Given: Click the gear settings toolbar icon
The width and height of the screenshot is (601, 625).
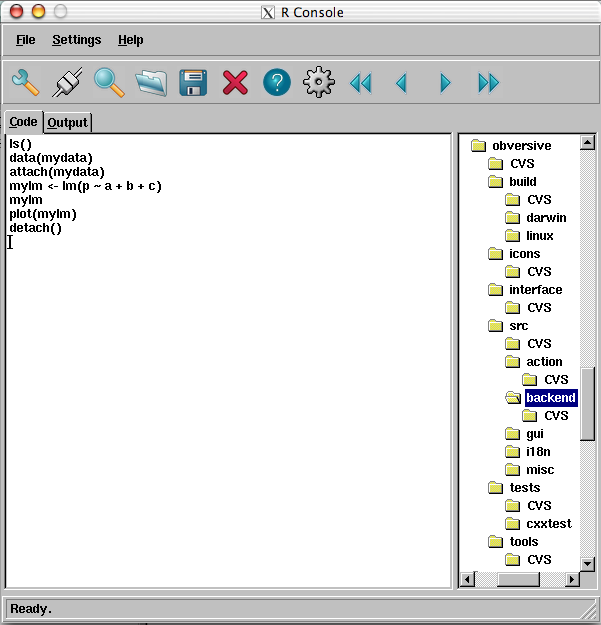Looking at the screenshot, I should (x=319, y=83).
